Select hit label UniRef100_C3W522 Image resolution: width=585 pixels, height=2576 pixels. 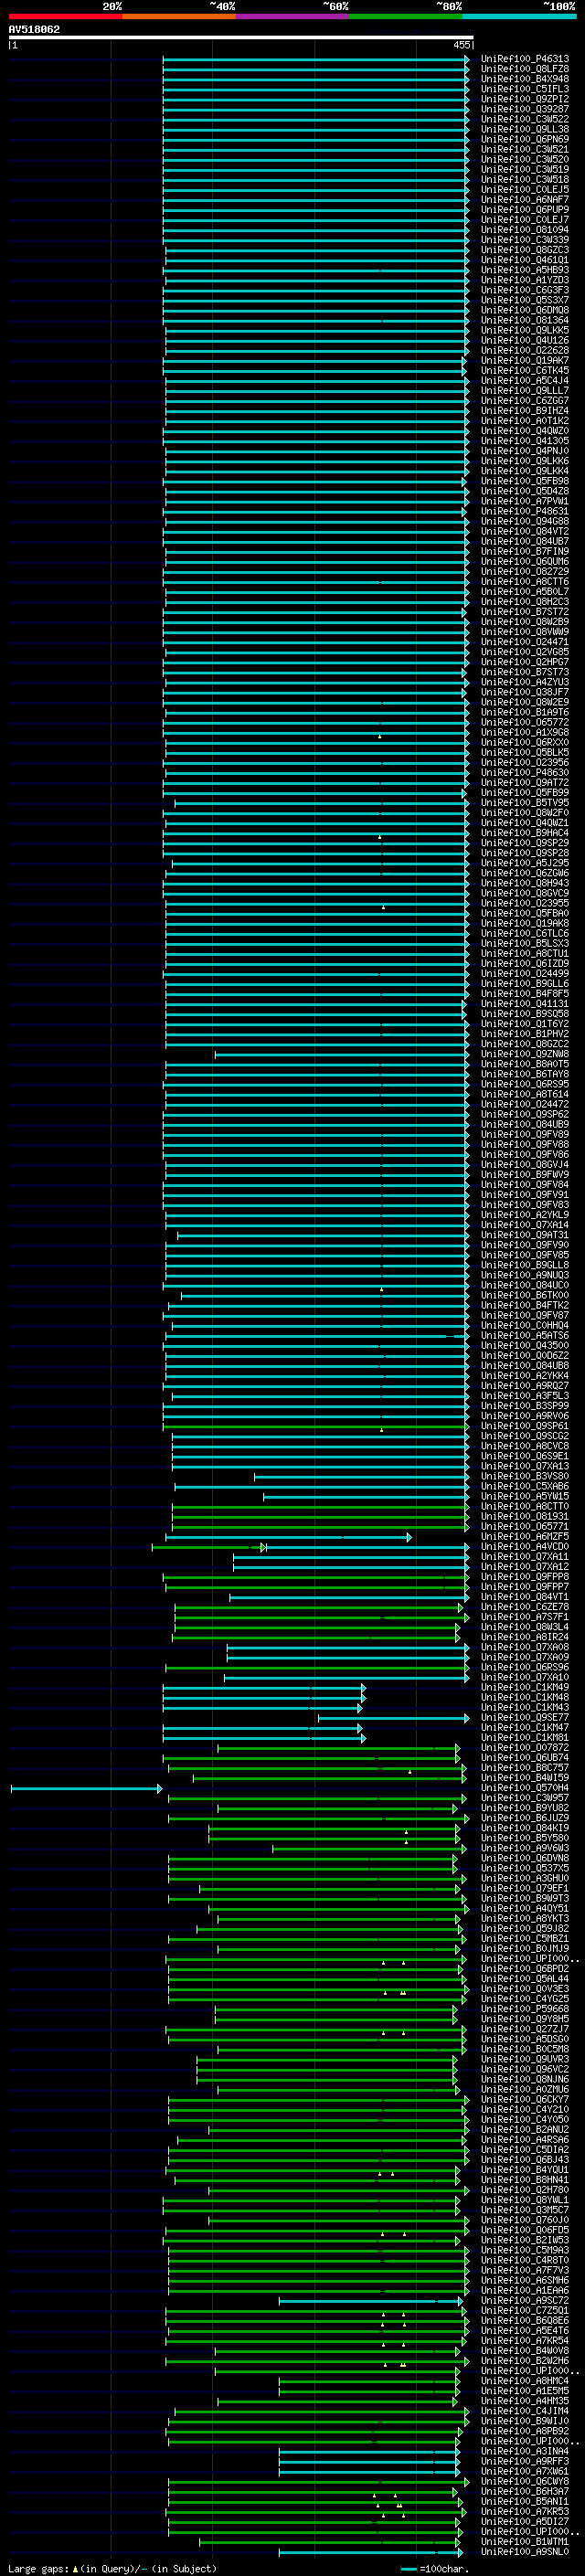pyautogui.click(x=524, y=119)
